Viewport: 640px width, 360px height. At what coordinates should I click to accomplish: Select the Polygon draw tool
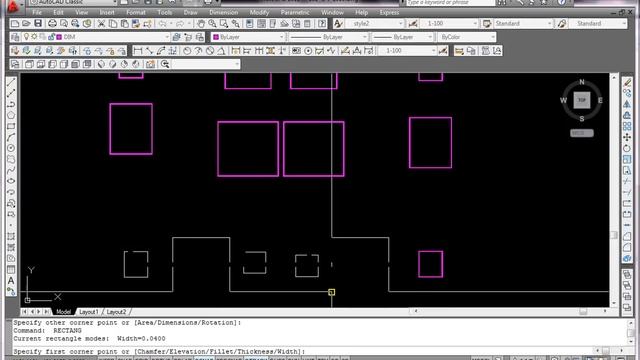(11, 116)
